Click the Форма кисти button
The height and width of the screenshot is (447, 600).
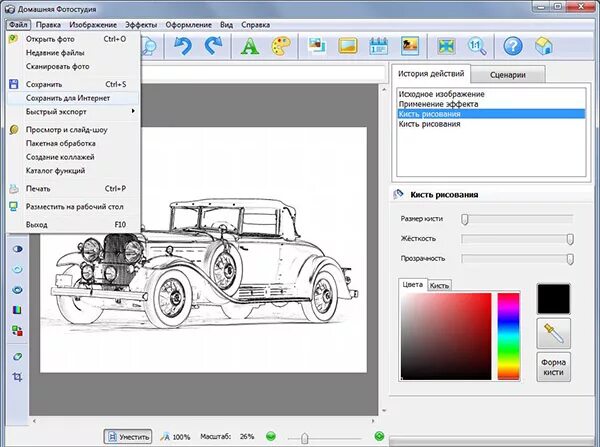pos(553,367)
